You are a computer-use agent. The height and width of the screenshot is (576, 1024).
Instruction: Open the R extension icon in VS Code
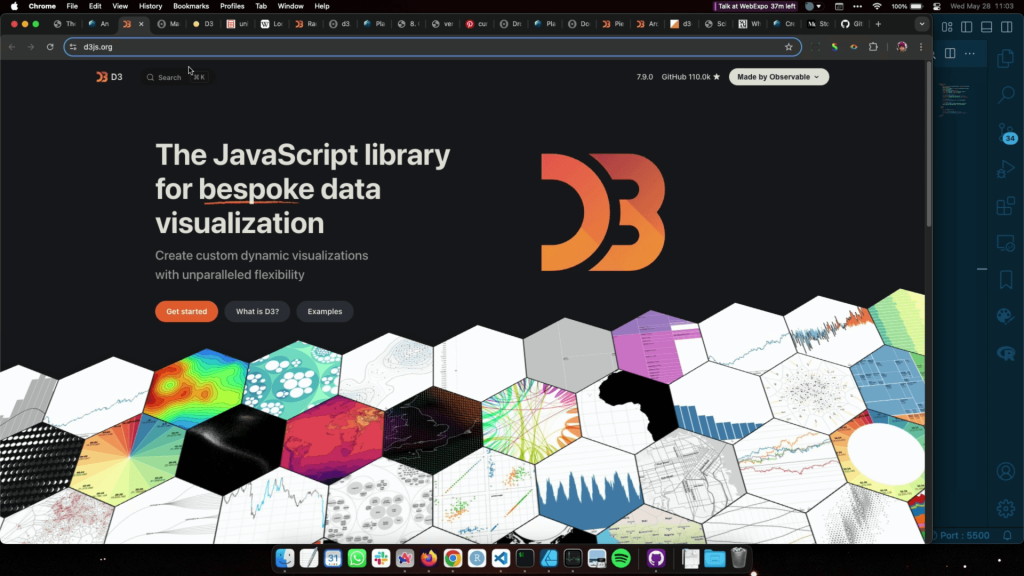pyautogui.click(x=1006, y=353)
